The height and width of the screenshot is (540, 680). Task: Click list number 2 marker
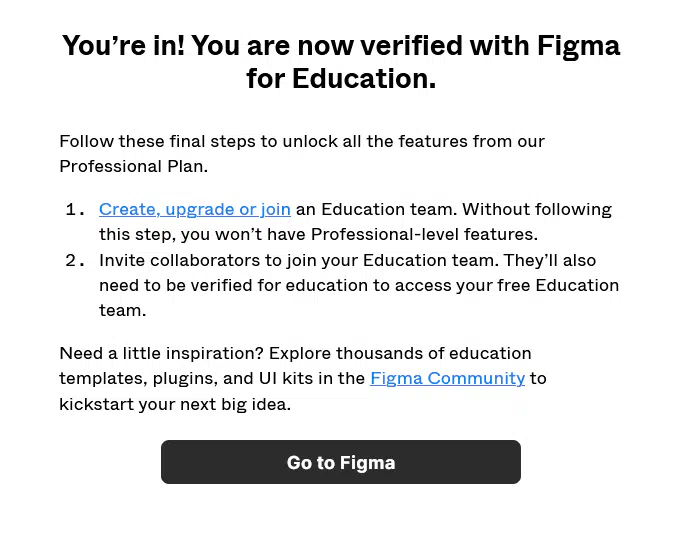[75, 261]
